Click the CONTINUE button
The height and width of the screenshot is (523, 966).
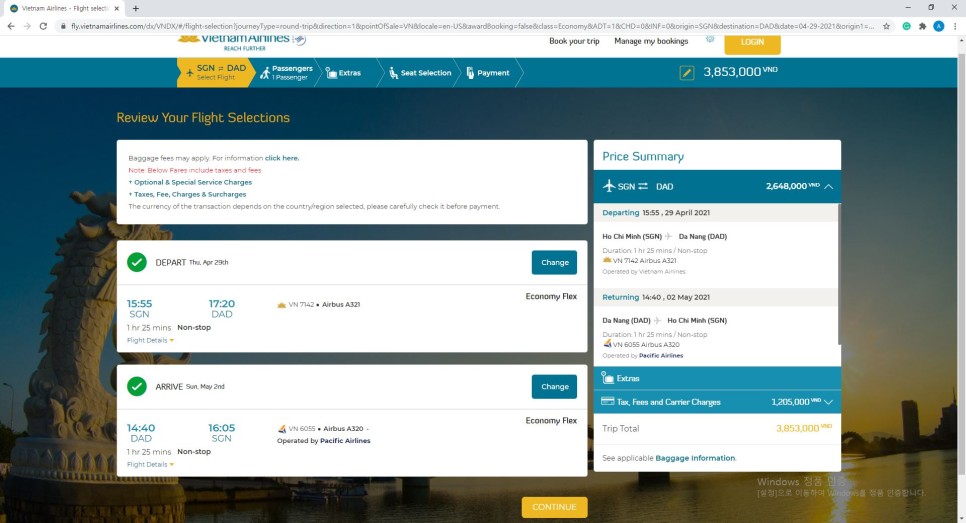click(x=554, y=507)
